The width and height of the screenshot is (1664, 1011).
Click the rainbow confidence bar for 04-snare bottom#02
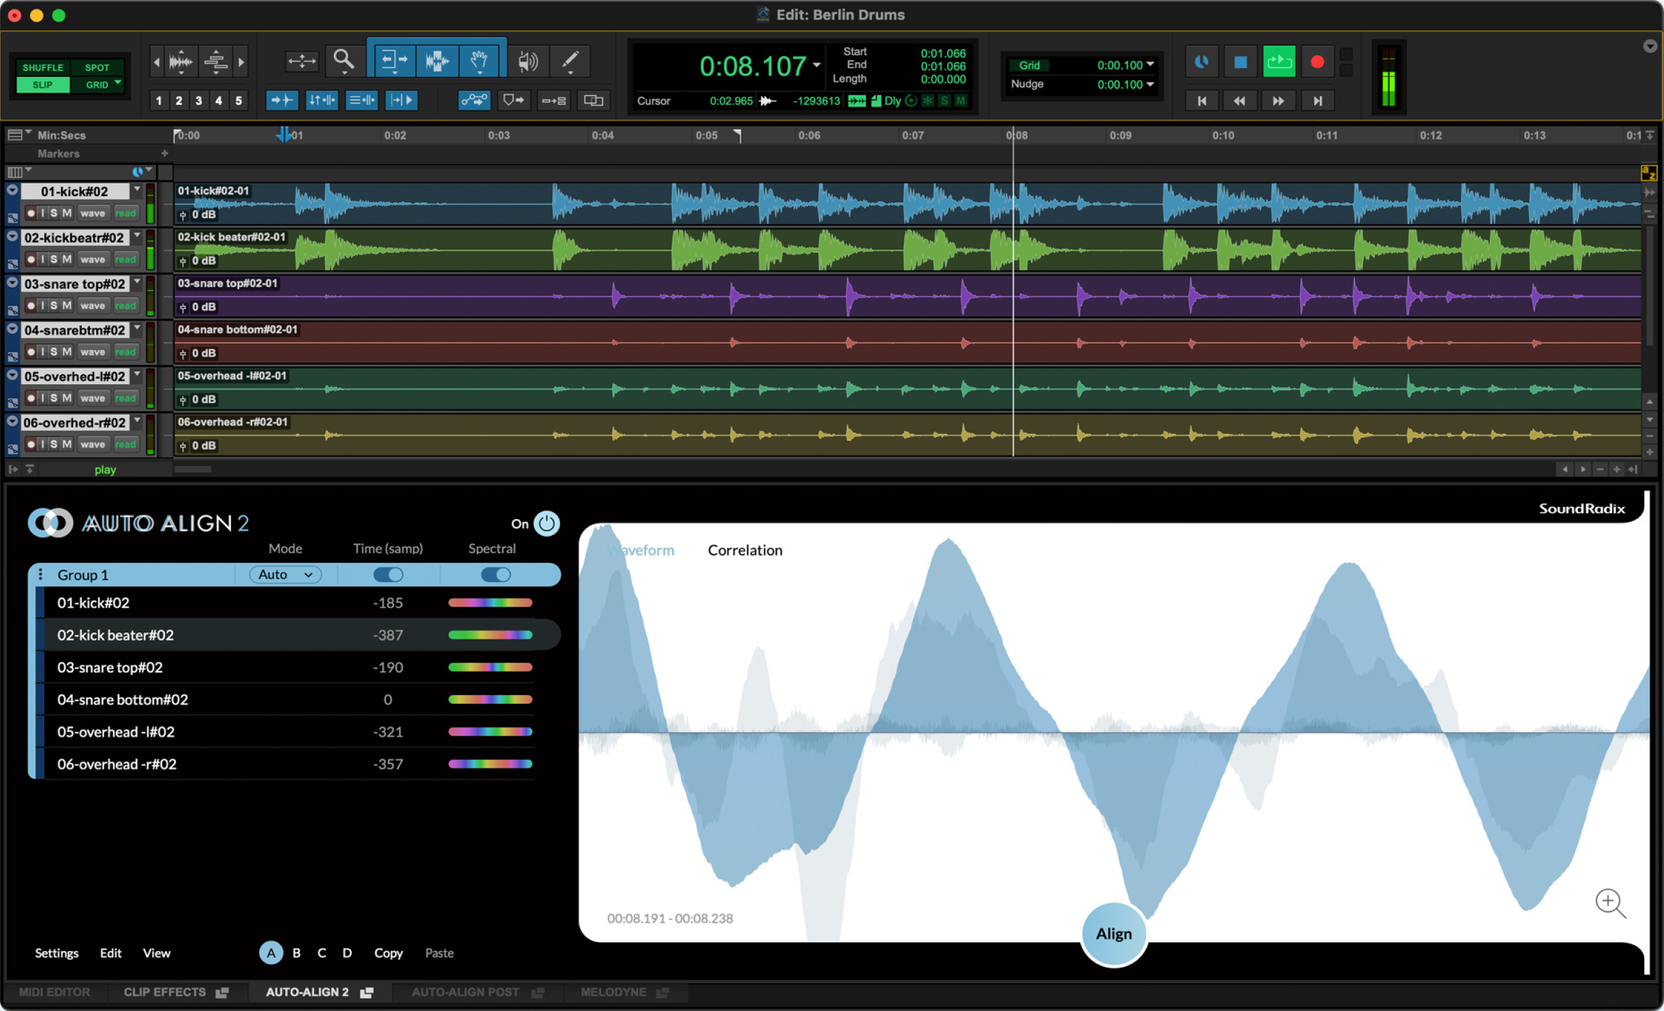490,699
